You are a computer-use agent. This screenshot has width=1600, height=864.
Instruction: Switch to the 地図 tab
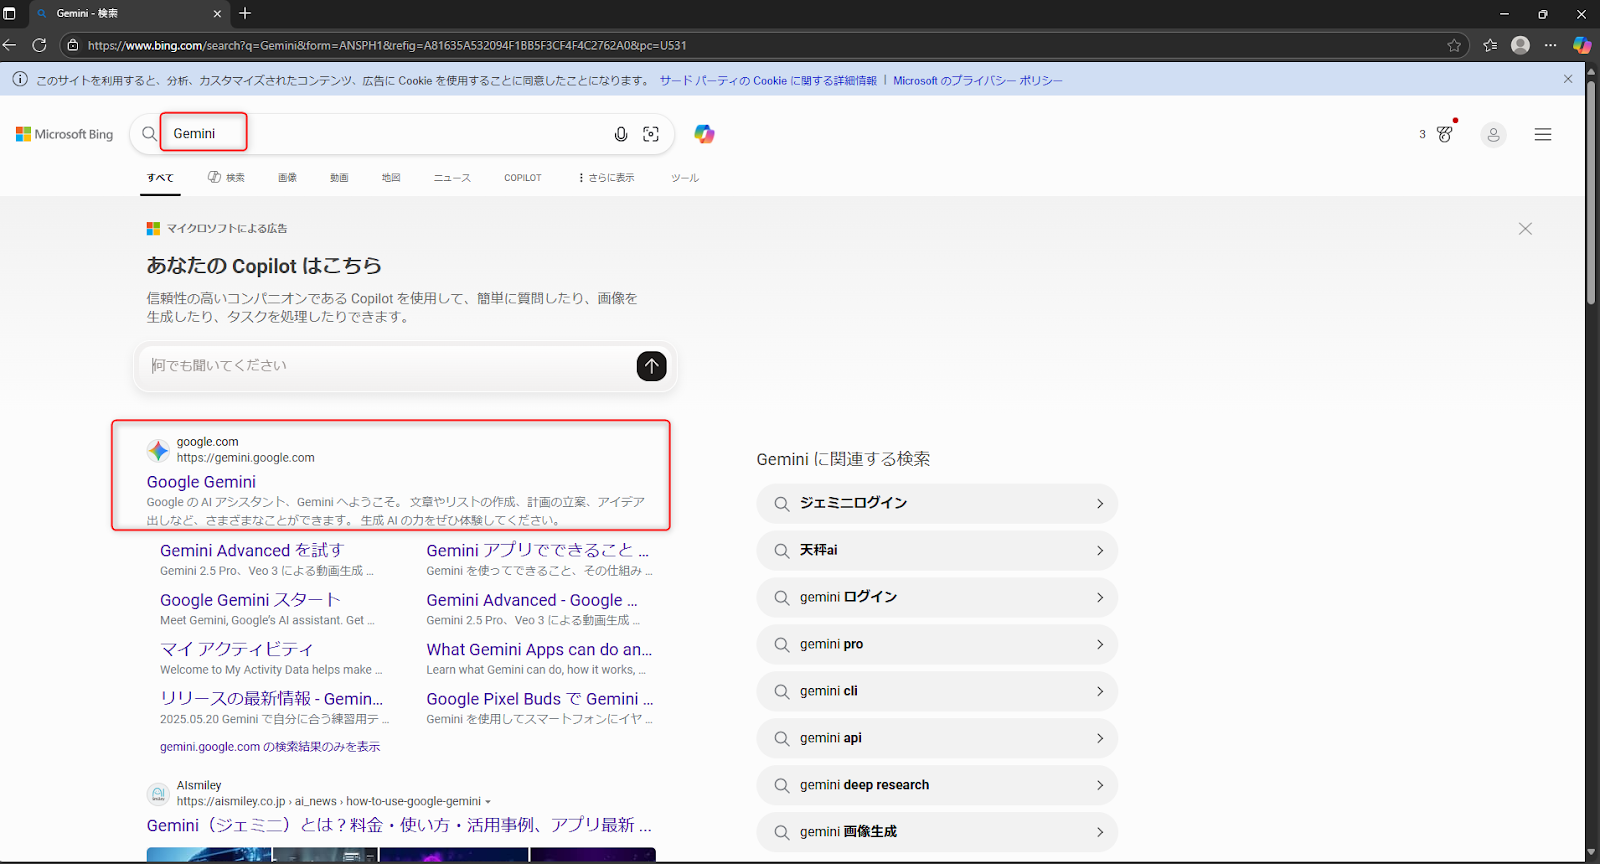pyautogui.click(x=391, y=178)
